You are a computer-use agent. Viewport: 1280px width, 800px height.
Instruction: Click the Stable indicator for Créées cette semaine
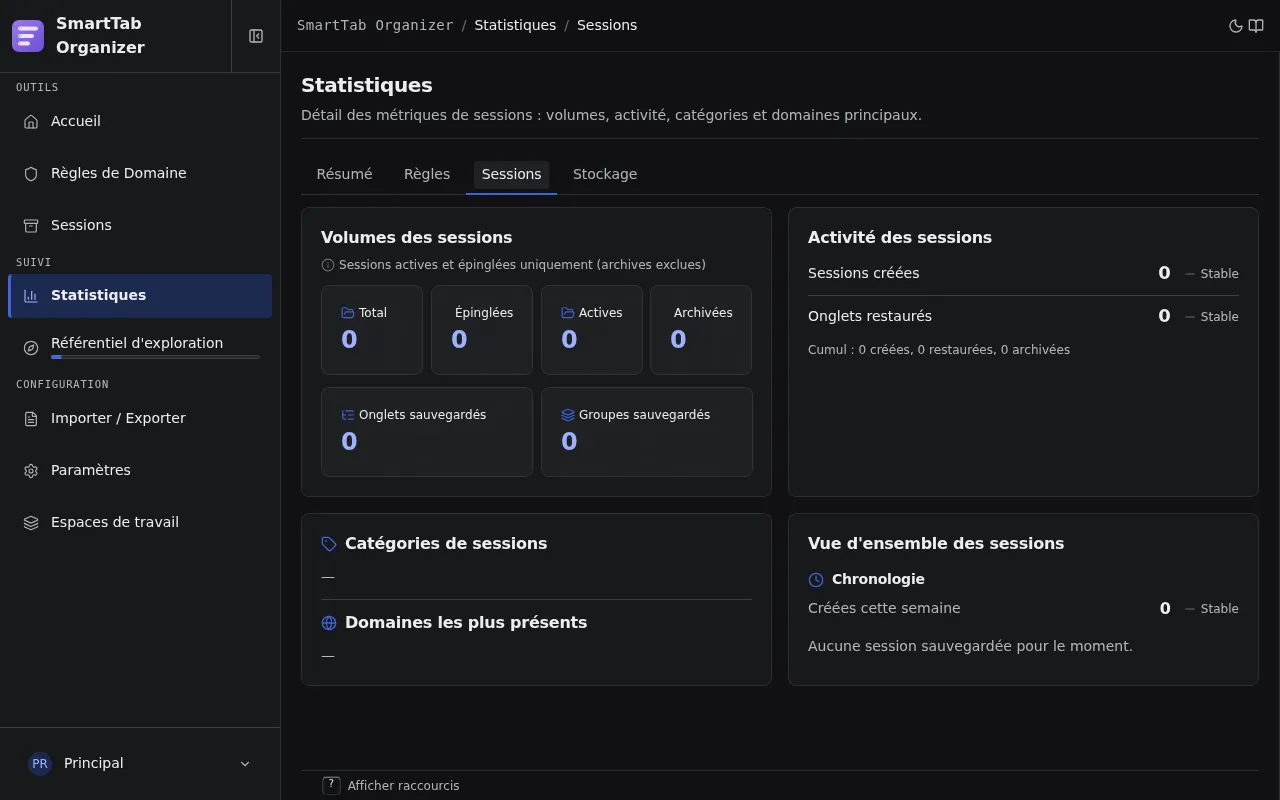pyautogui.click(x=1212, y=609)
